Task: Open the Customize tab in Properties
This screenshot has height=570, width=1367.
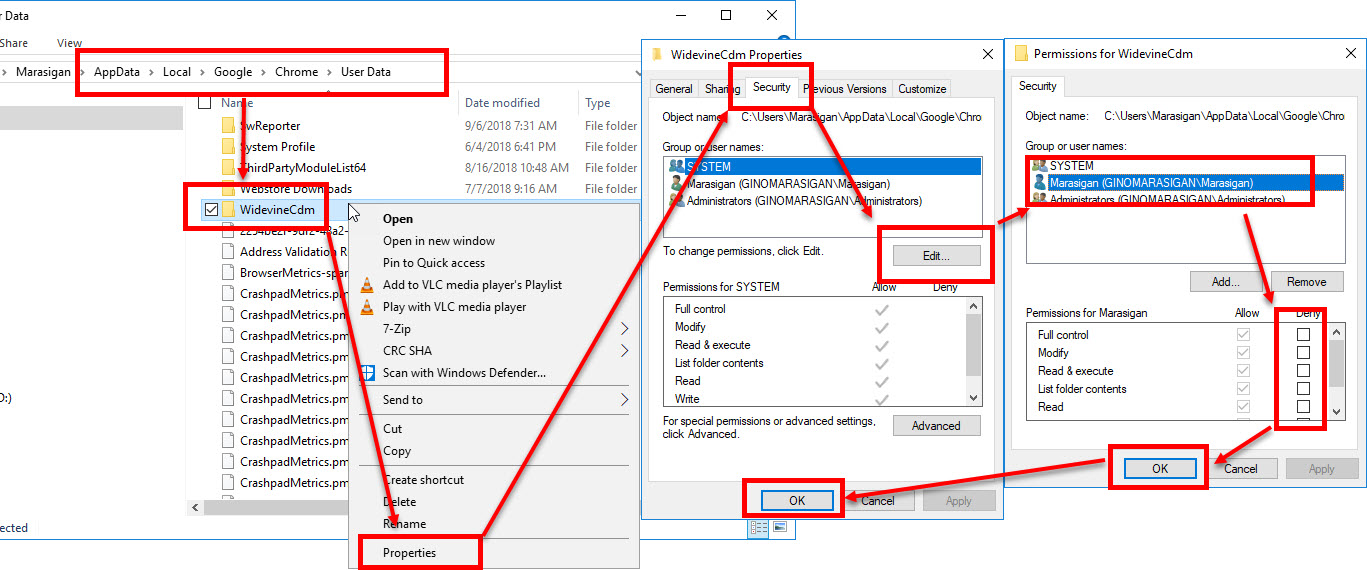Action: pos(922,89)
